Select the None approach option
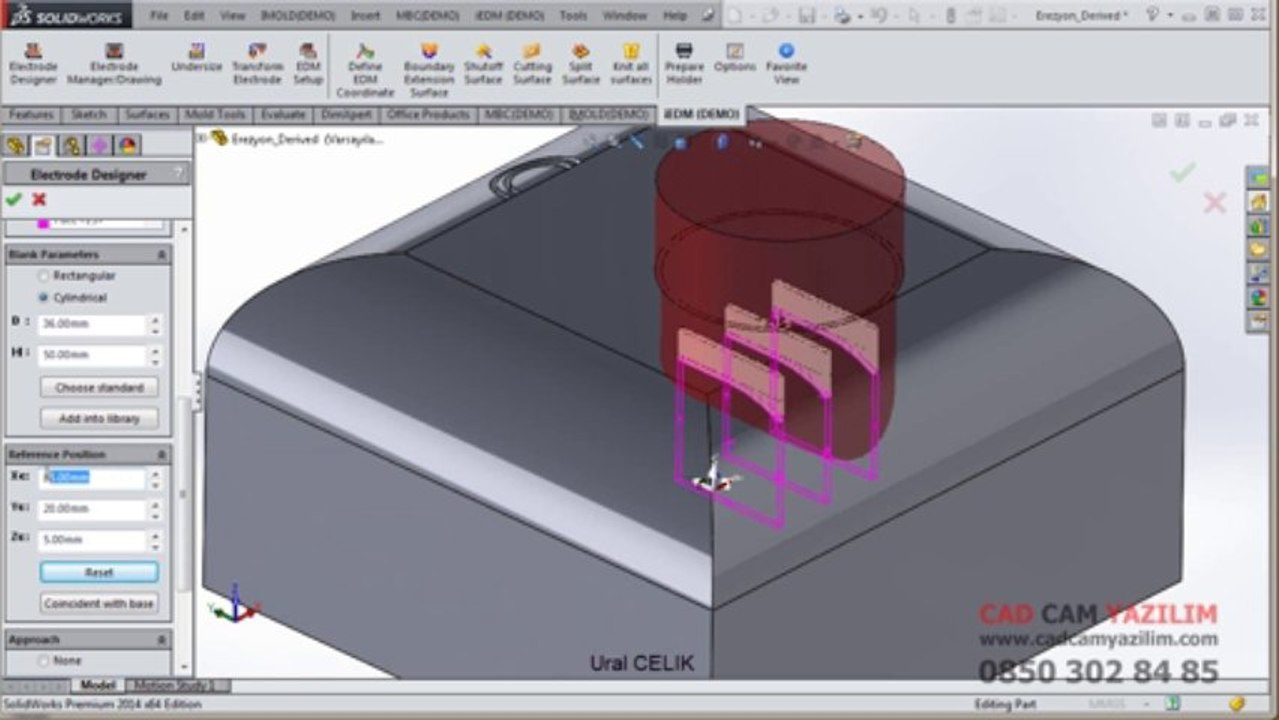This screenshot has height=720, width=1279. [x=43, y=661]
